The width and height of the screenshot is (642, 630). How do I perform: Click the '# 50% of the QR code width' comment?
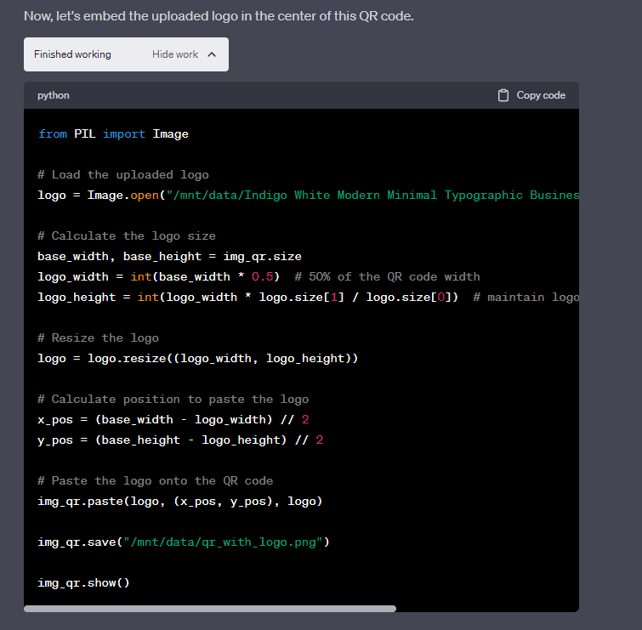point(387,277)
